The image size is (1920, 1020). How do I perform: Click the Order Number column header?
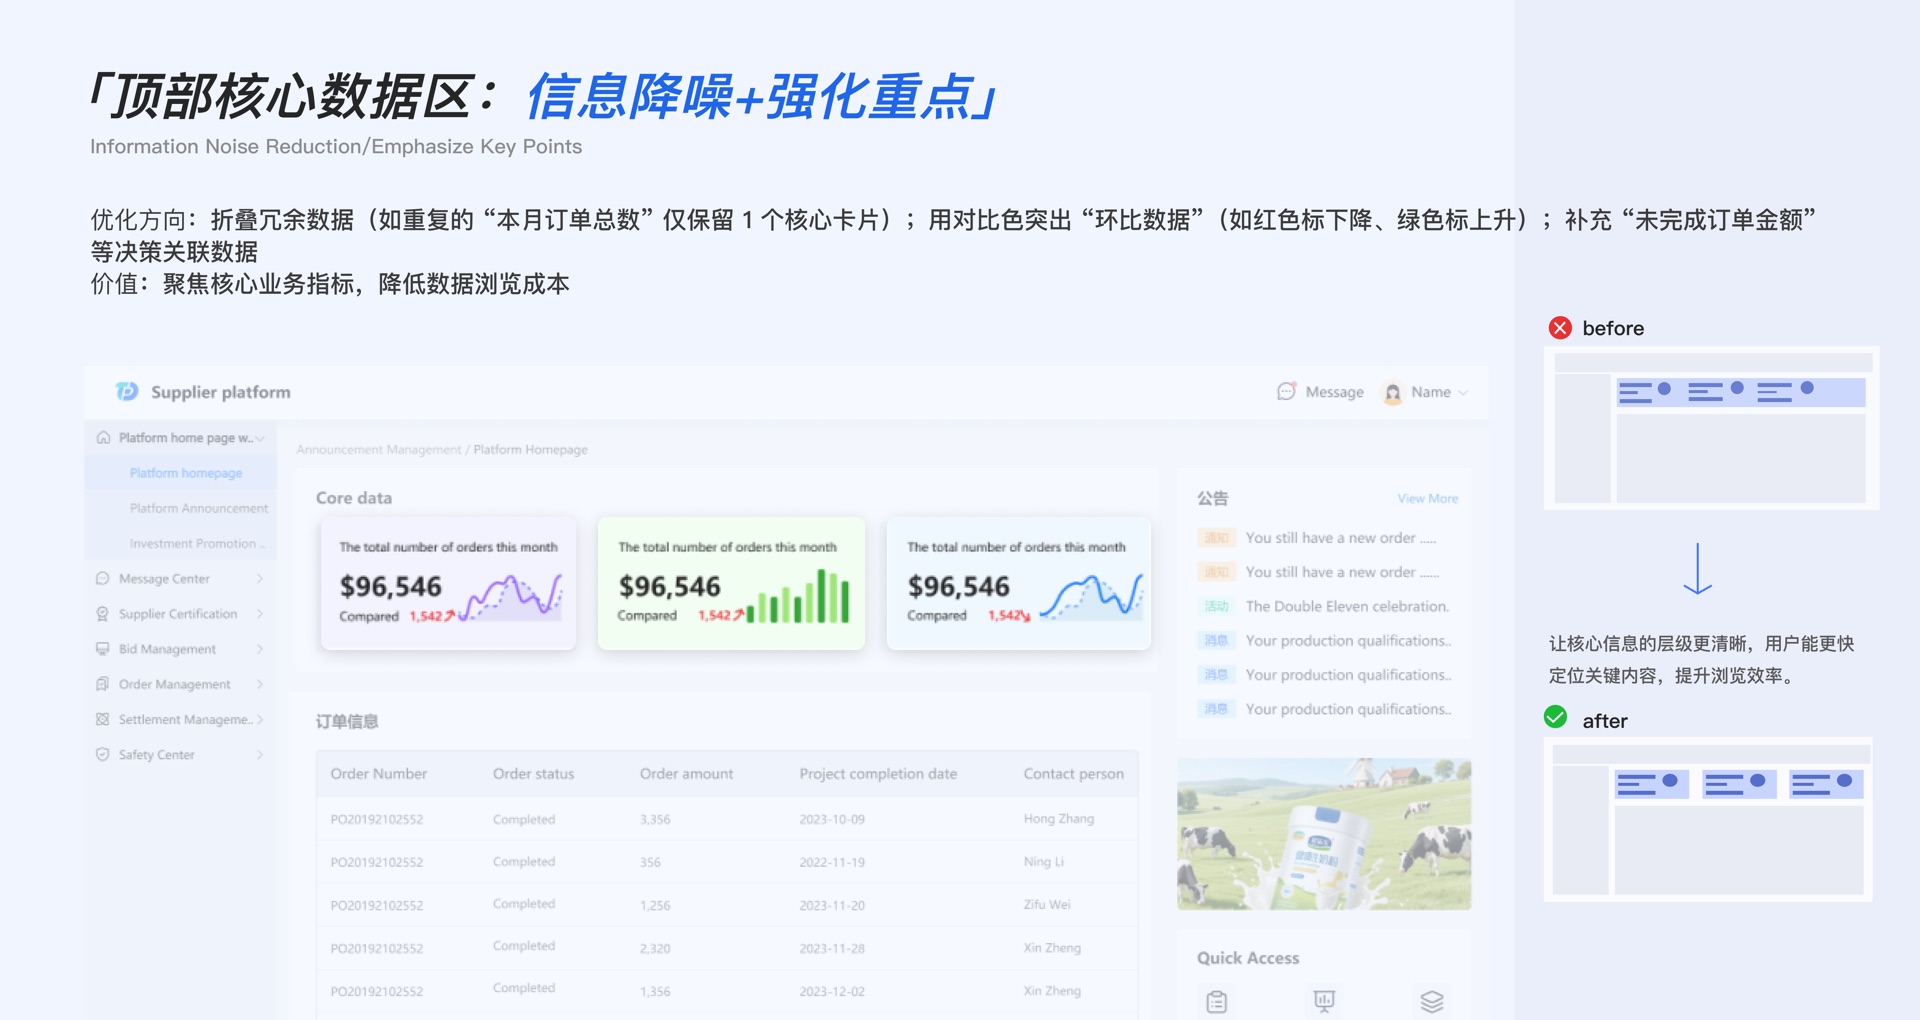(x=379, y=773)
